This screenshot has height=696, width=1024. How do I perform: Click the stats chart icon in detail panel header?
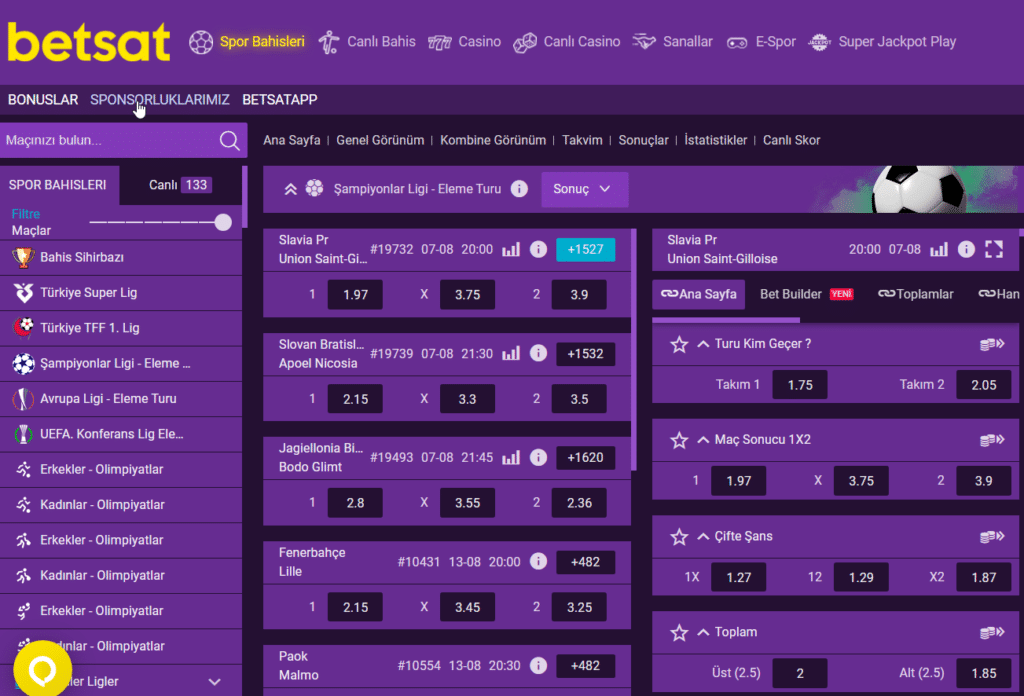pos(938,249)
